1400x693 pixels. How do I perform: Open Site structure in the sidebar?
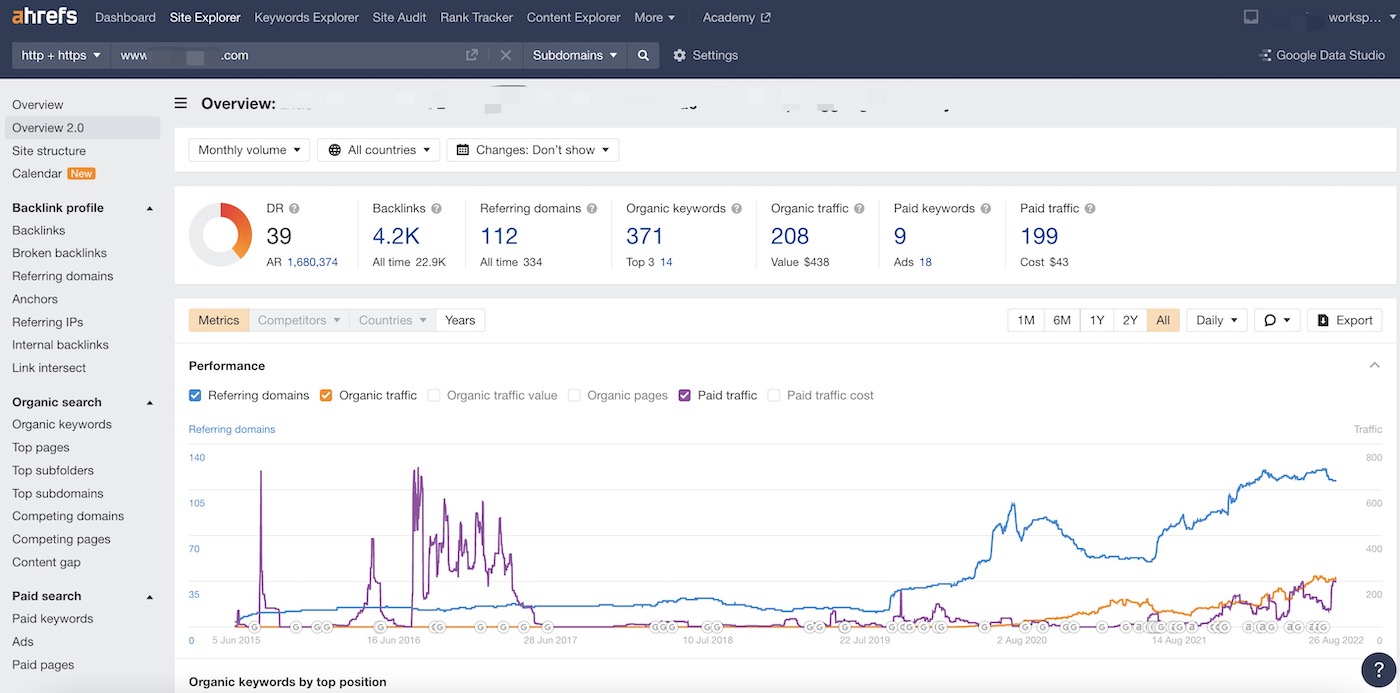tap(49, 151)
